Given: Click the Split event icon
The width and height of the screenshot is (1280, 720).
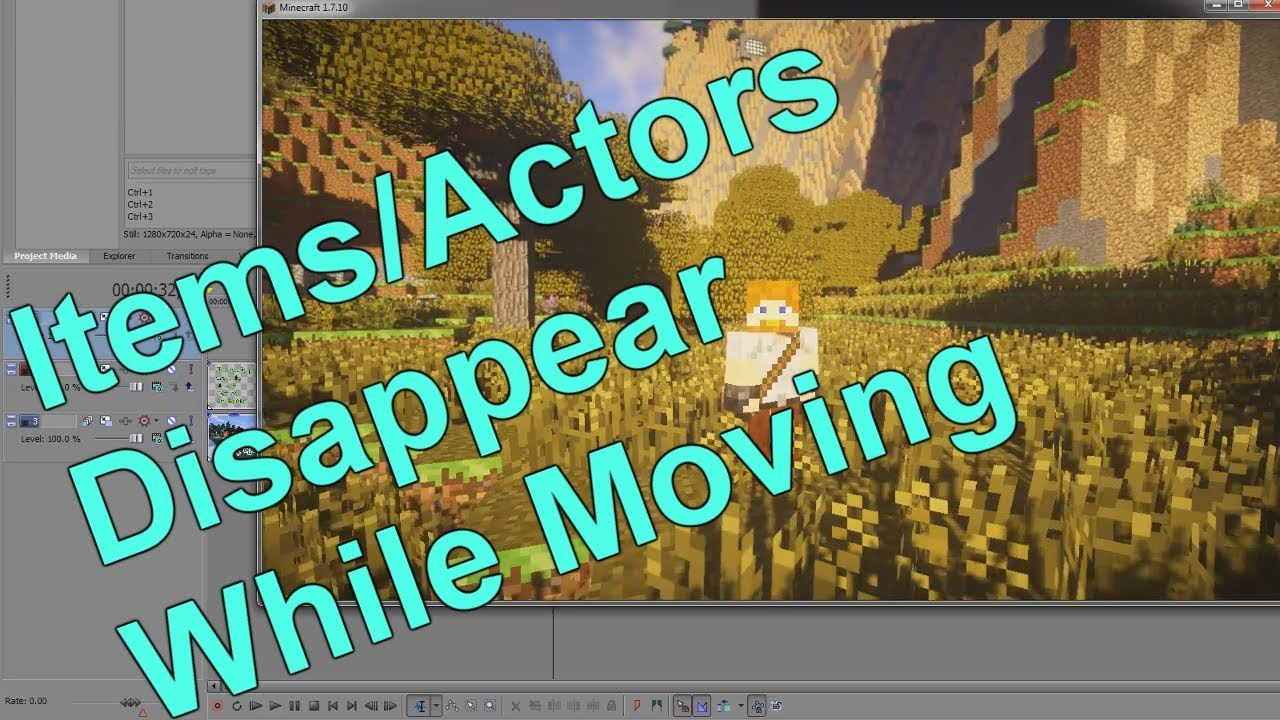Looking at the screenshot, I should click(x=593, y=706).
